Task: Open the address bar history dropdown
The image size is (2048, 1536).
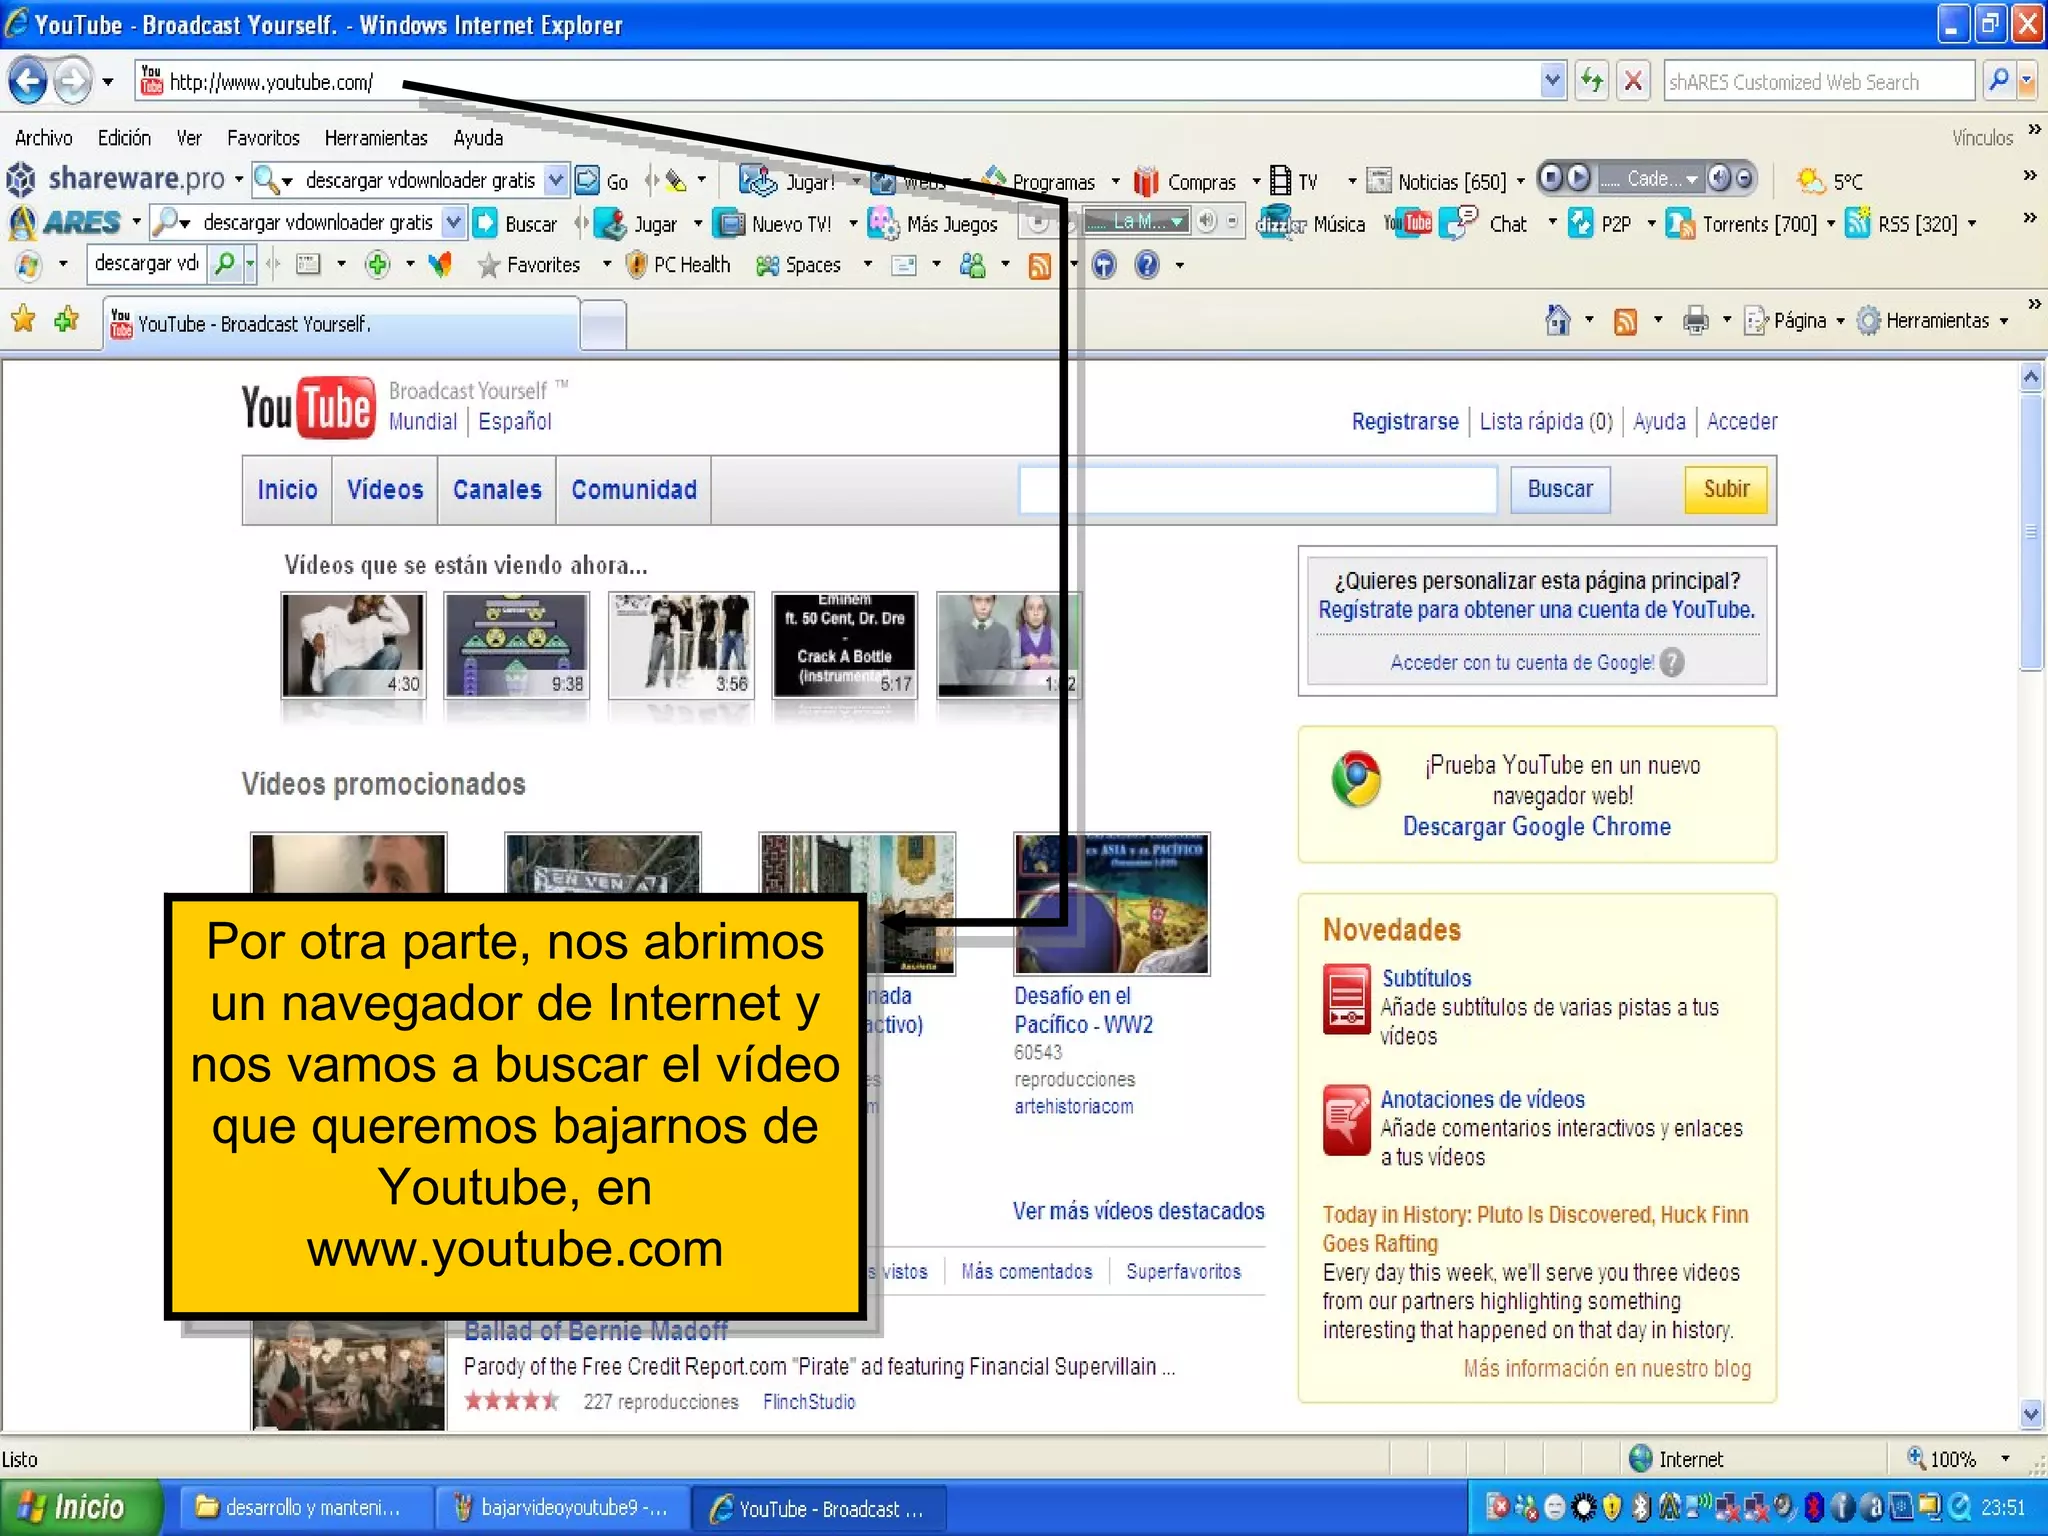Action: pyautogui.click(x=1552, y=81)
